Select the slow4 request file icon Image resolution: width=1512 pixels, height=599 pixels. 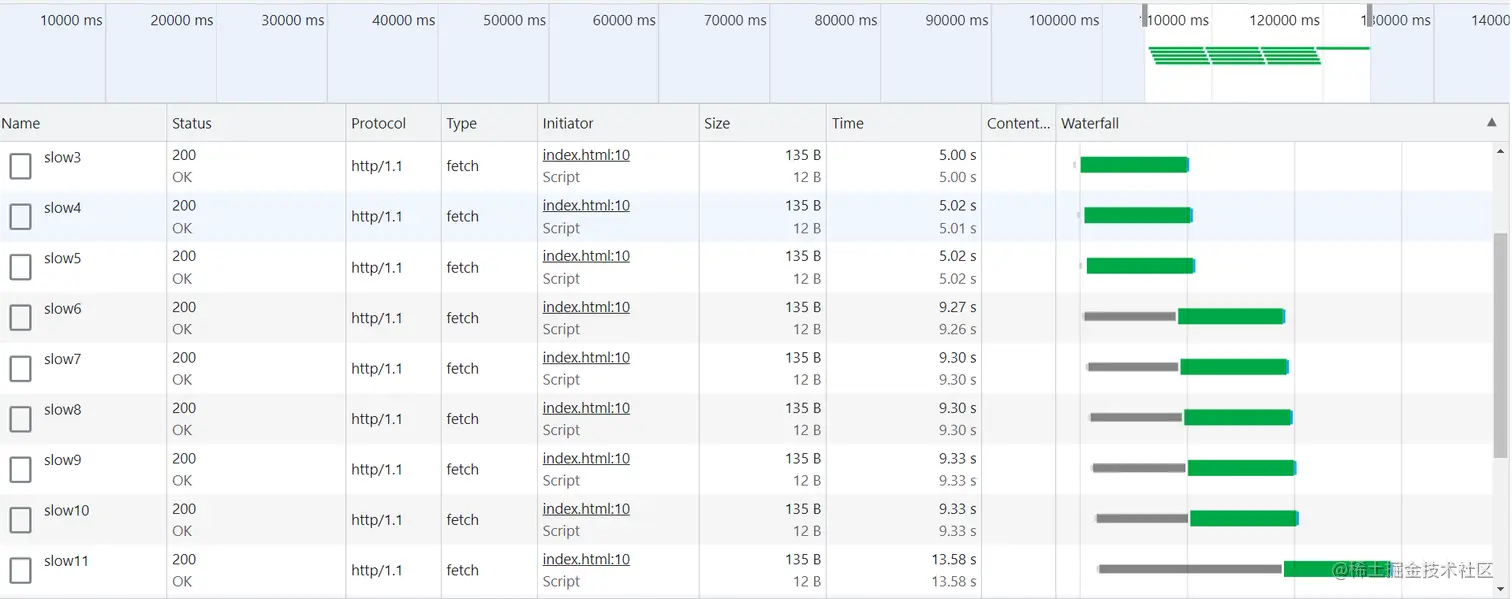pyautogui.click(x=20, y=216)
